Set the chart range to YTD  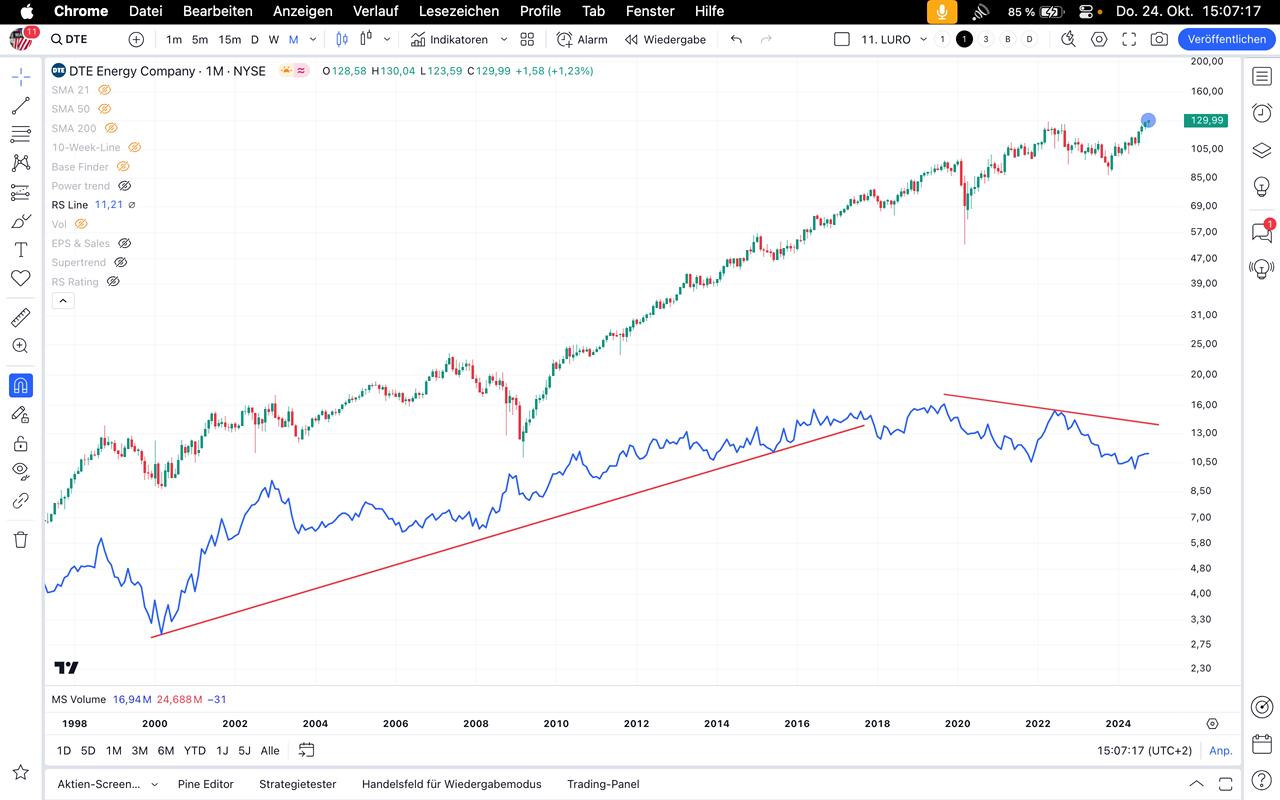tap(195, 750)
